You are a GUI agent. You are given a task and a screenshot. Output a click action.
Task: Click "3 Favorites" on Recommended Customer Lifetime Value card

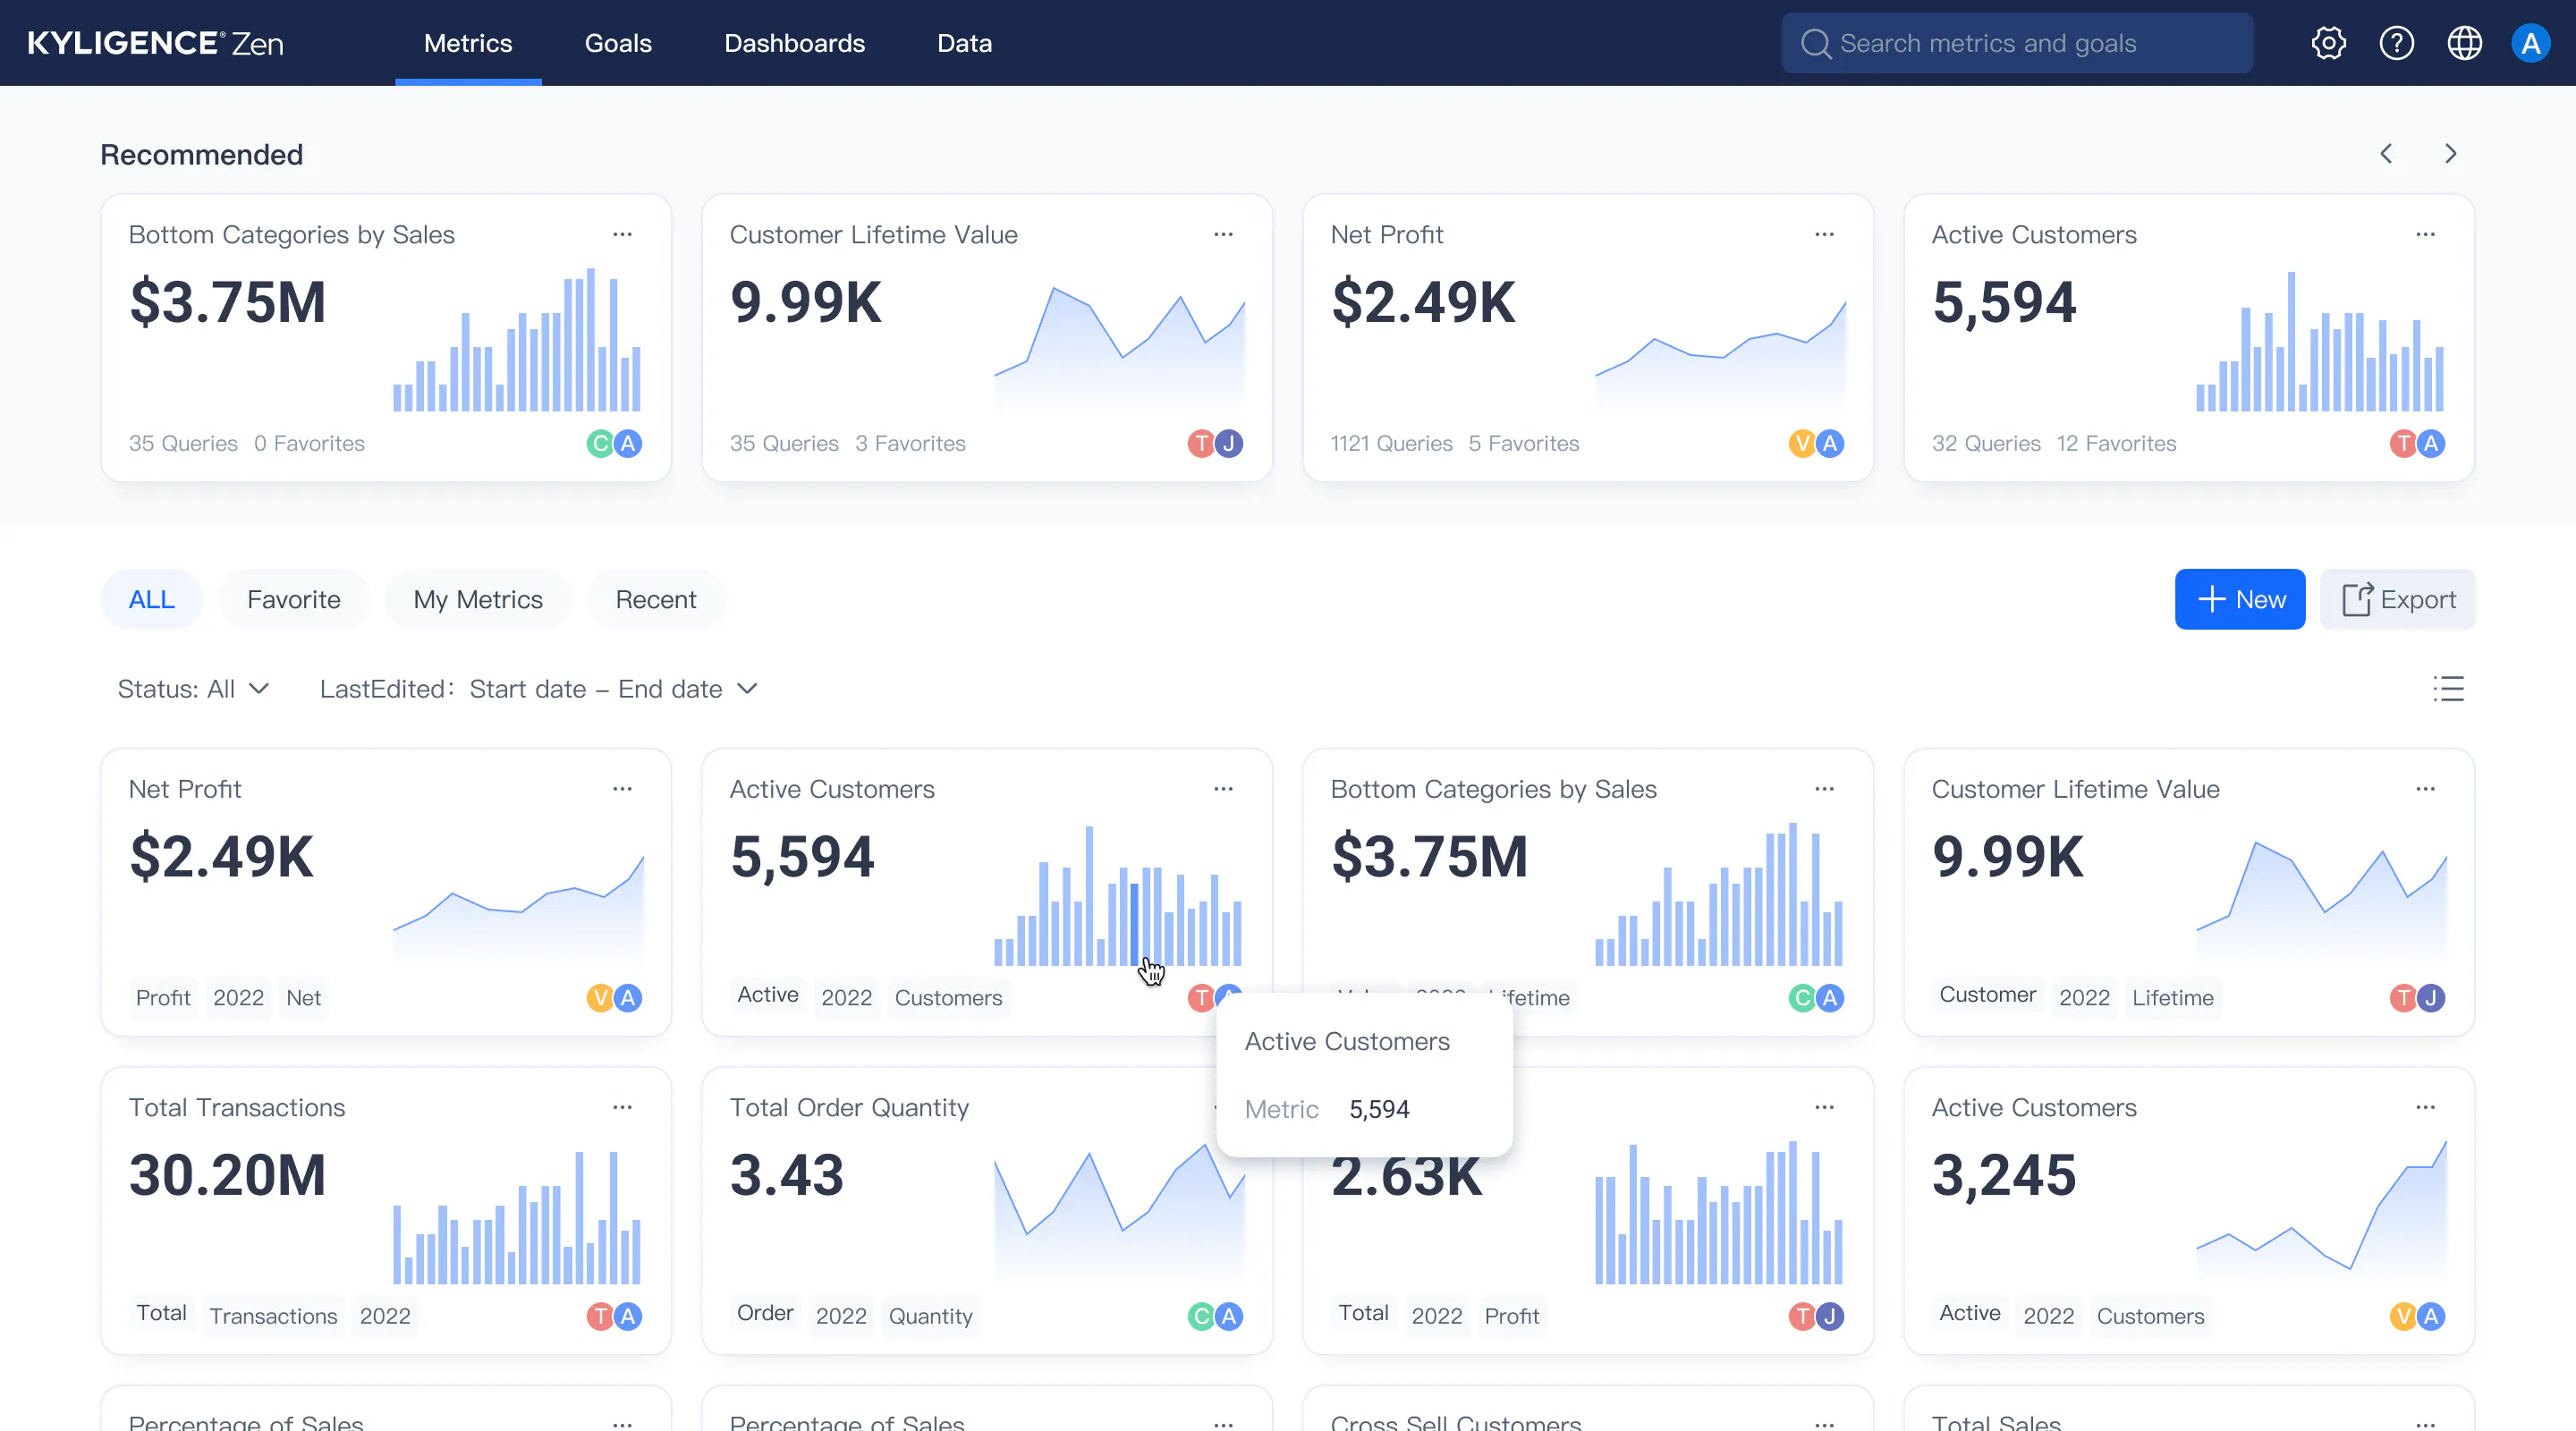[910, 443]
